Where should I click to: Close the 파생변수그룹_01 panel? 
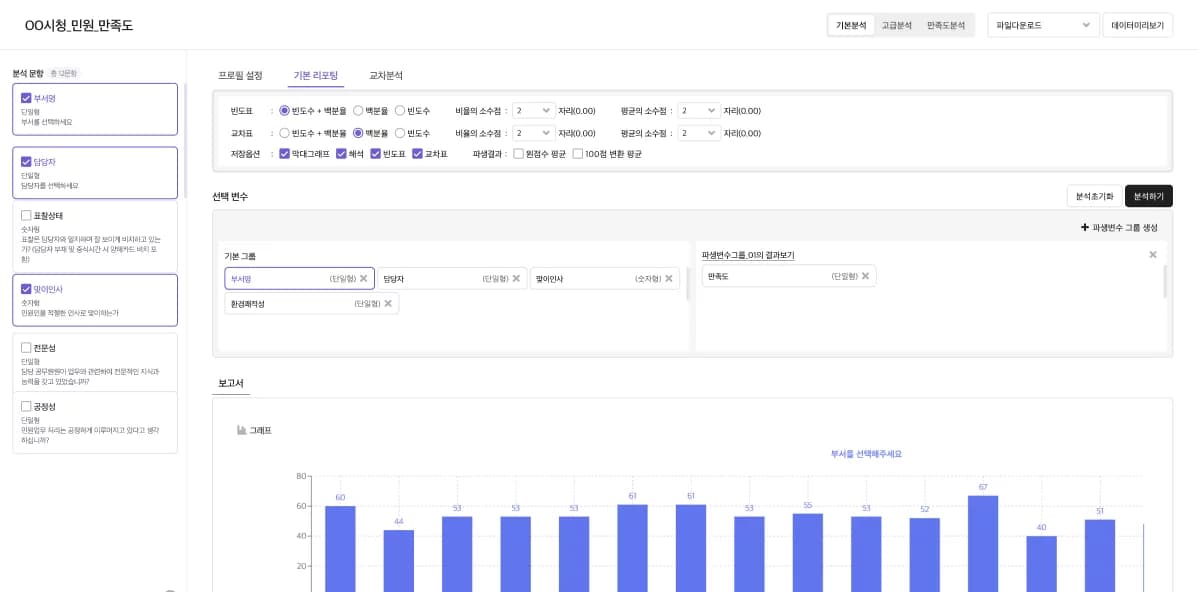point(1152,255)
